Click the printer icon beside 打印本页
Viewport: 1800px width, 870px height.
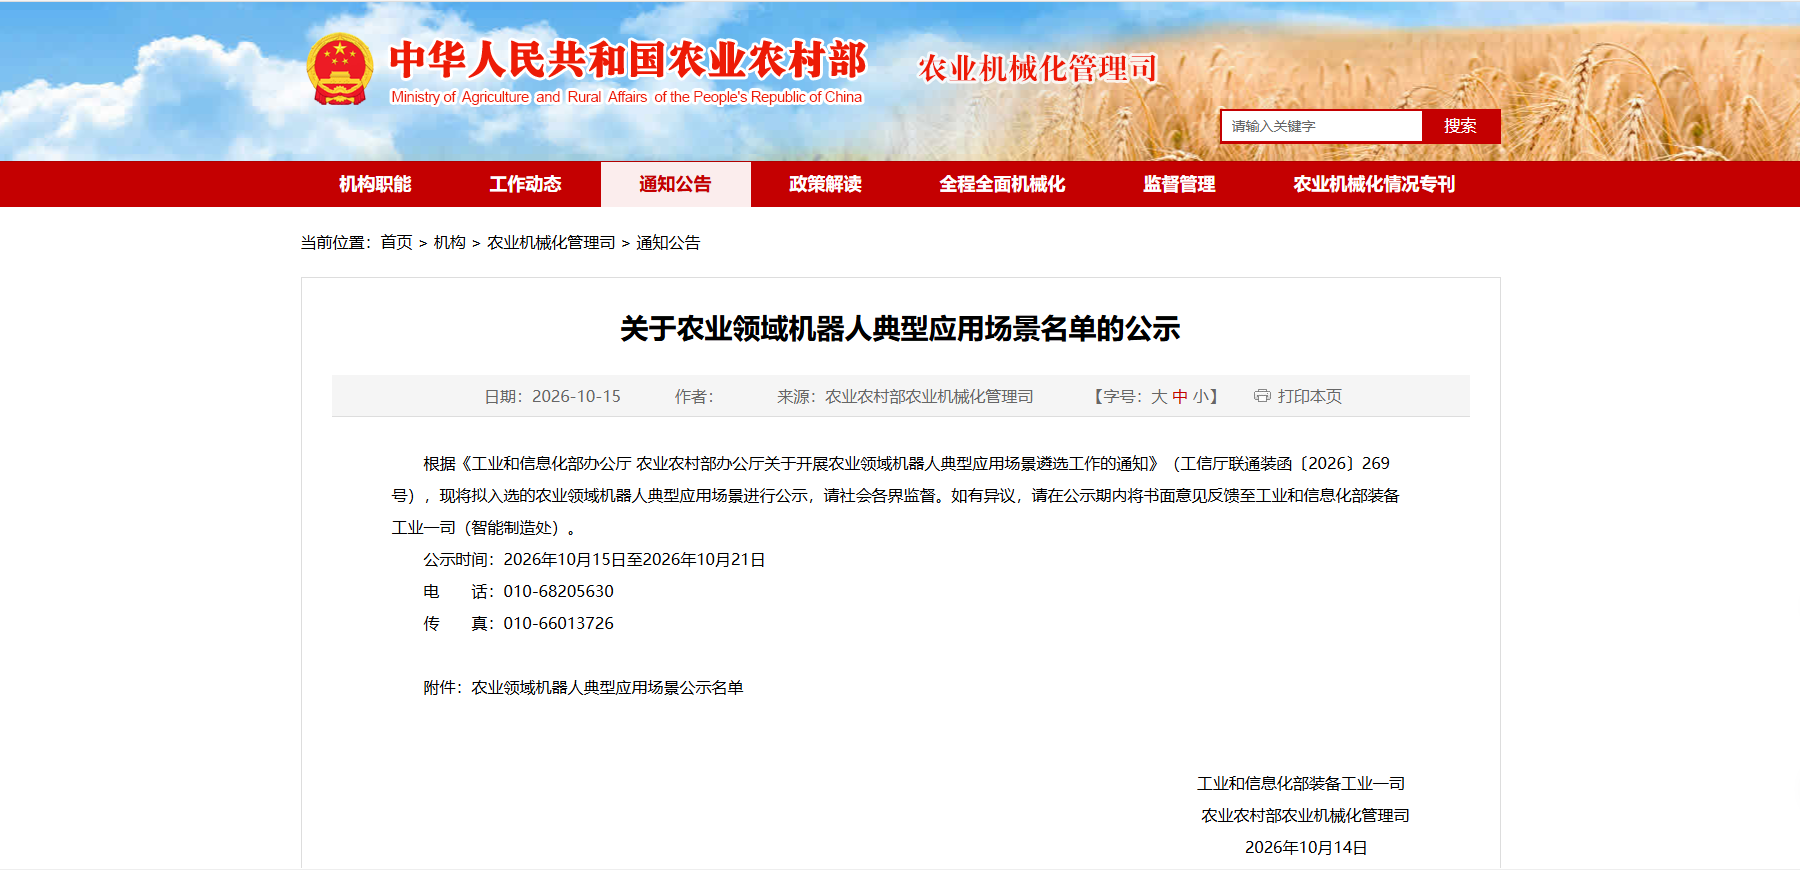point(1262,396)
